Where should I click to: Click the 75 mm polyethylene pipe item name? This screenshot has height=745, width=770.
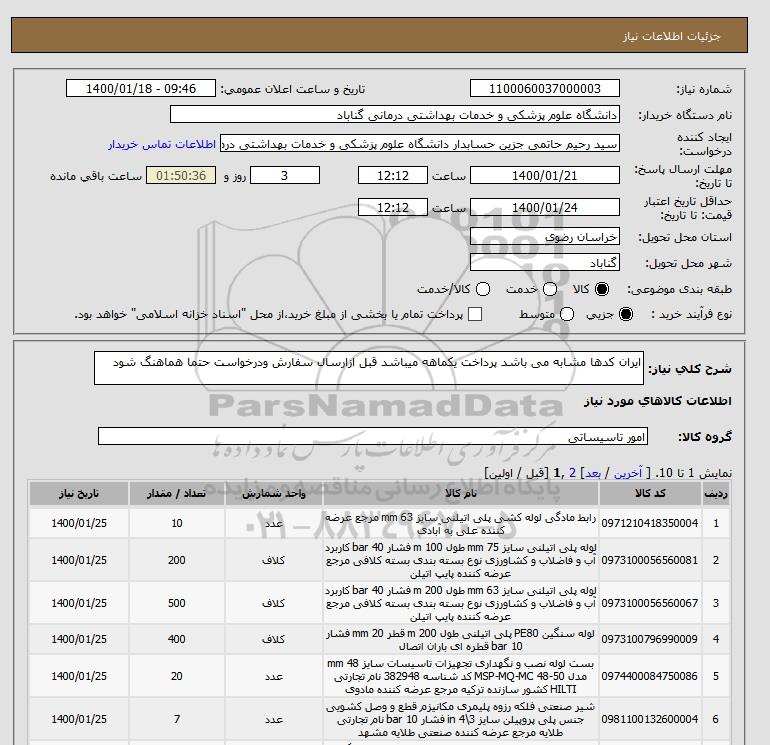point(461,560)
